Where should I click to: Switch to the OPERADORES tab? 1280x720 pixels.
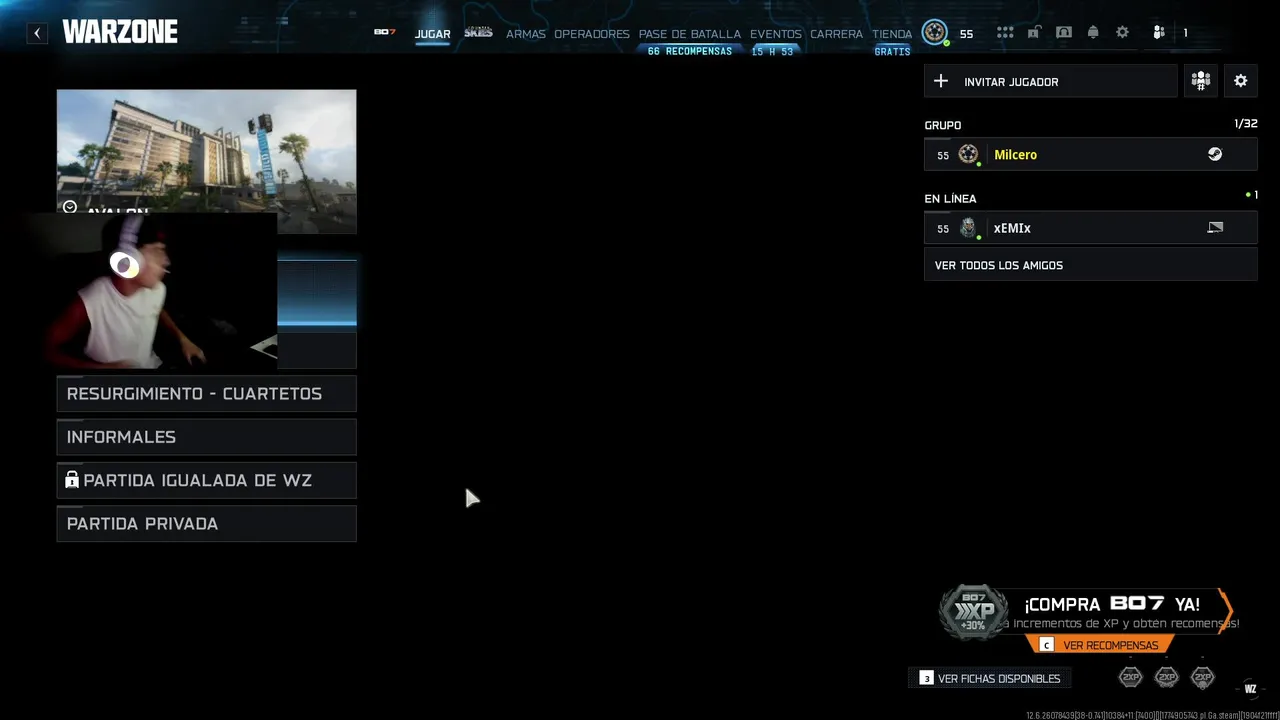click(592, 34)
